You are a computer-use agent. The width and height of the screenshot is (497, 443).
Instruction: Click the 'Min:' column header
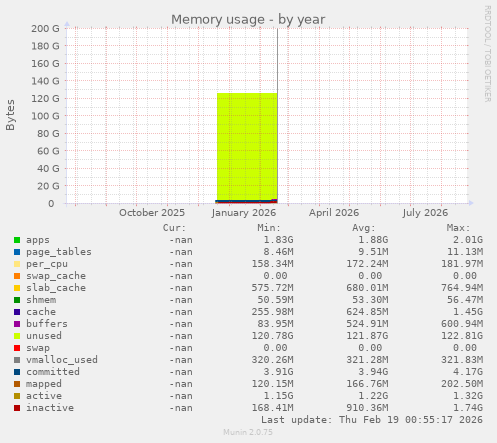[x=269, y=228]
